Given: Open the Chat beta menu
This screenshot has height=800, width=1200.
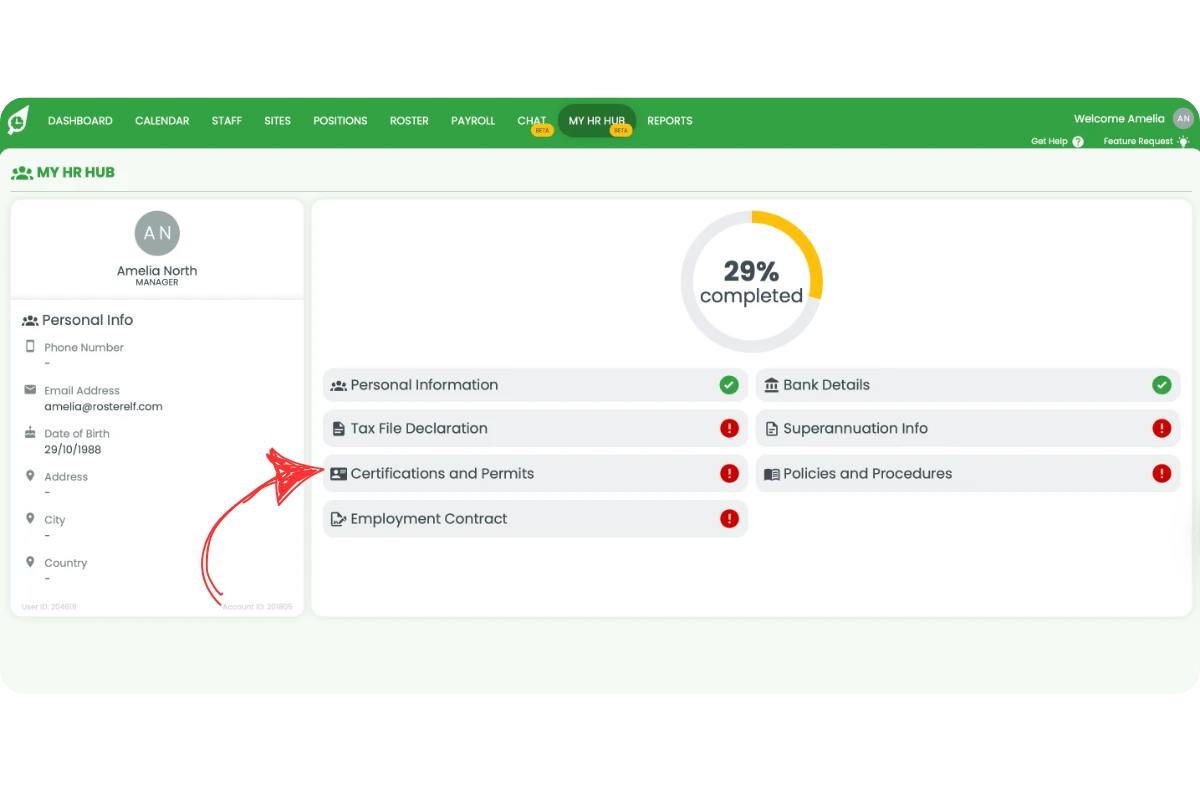Looking at the screenshot, I should [533, 122].
